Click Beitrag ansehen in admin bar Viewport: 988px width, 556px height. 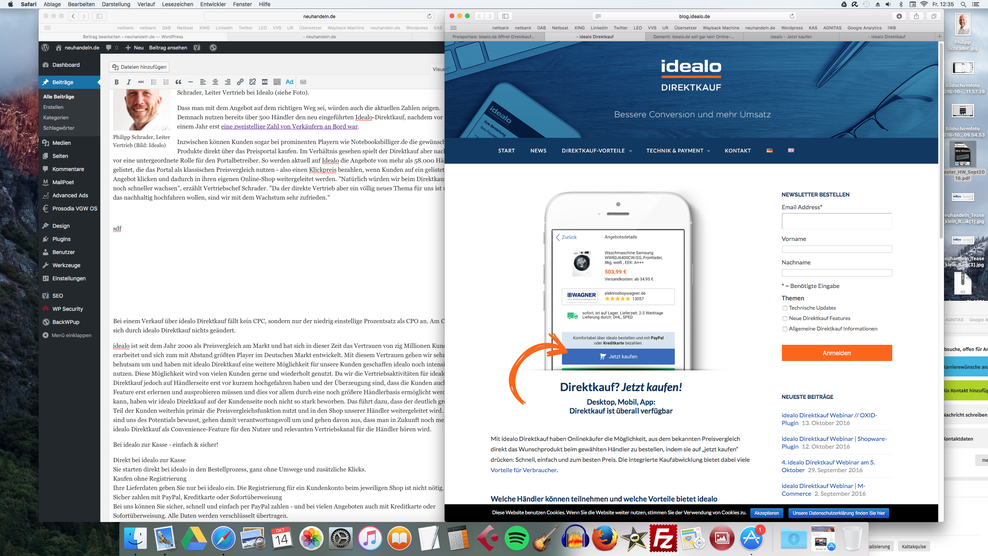click(168, 47)
